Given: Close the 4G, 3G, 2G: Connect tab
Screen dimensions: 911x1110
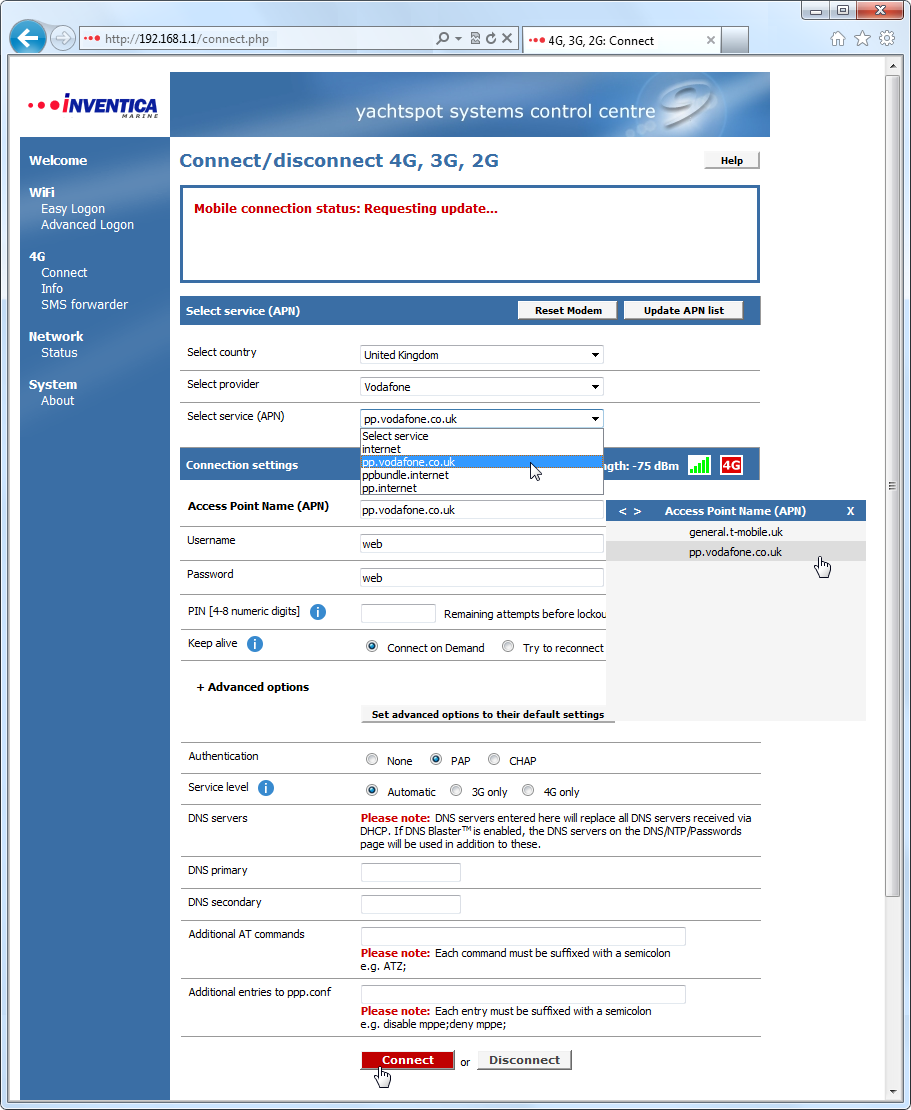Looking at the screenshot, I should click(711, 40).
